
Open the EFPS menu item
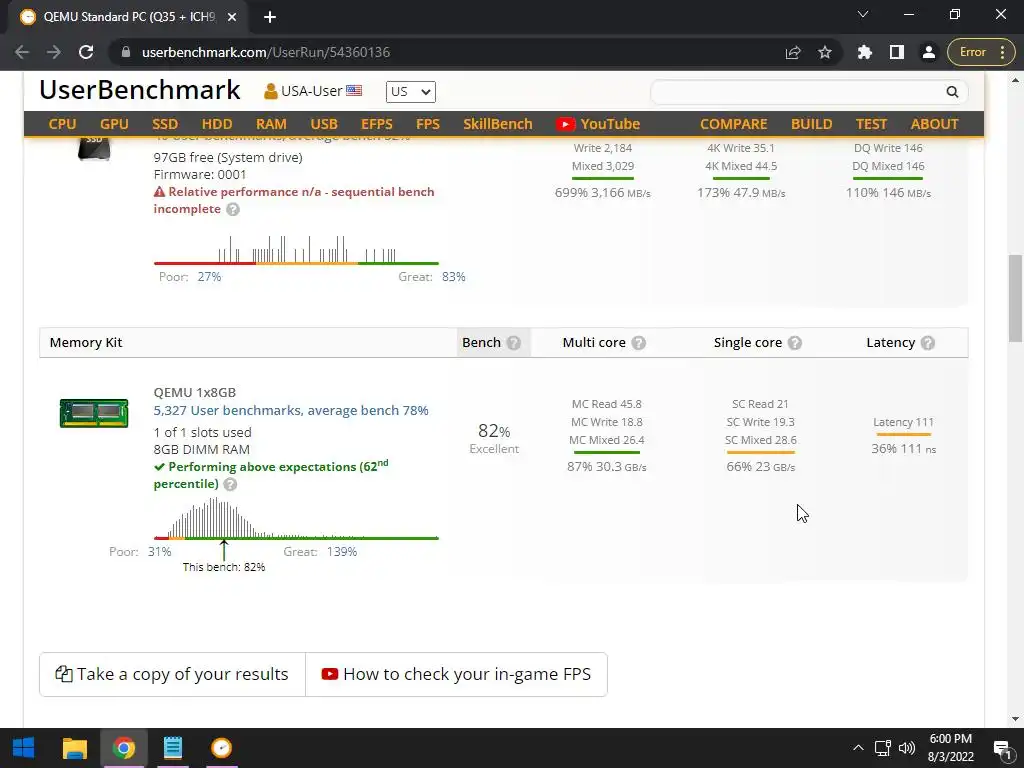coord(377,124)
